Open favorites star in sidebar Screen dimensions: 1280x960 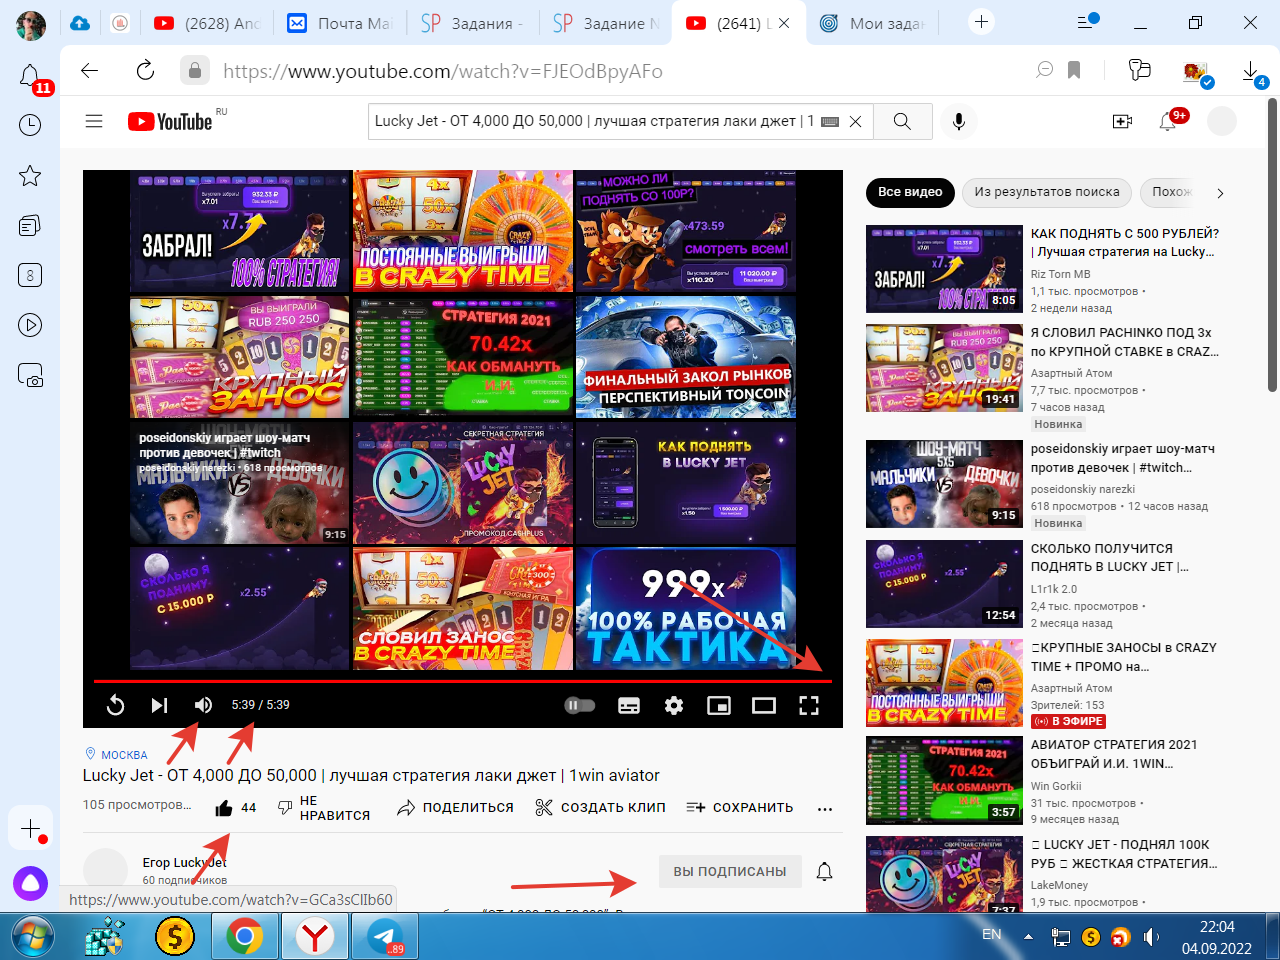pos(30,176)
